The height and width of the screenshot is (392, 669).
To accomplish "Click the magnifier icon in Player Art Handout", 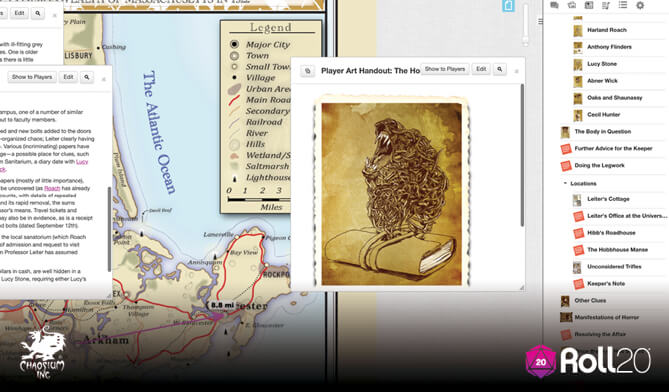I will pyautogui.click(x=500, y=69).
